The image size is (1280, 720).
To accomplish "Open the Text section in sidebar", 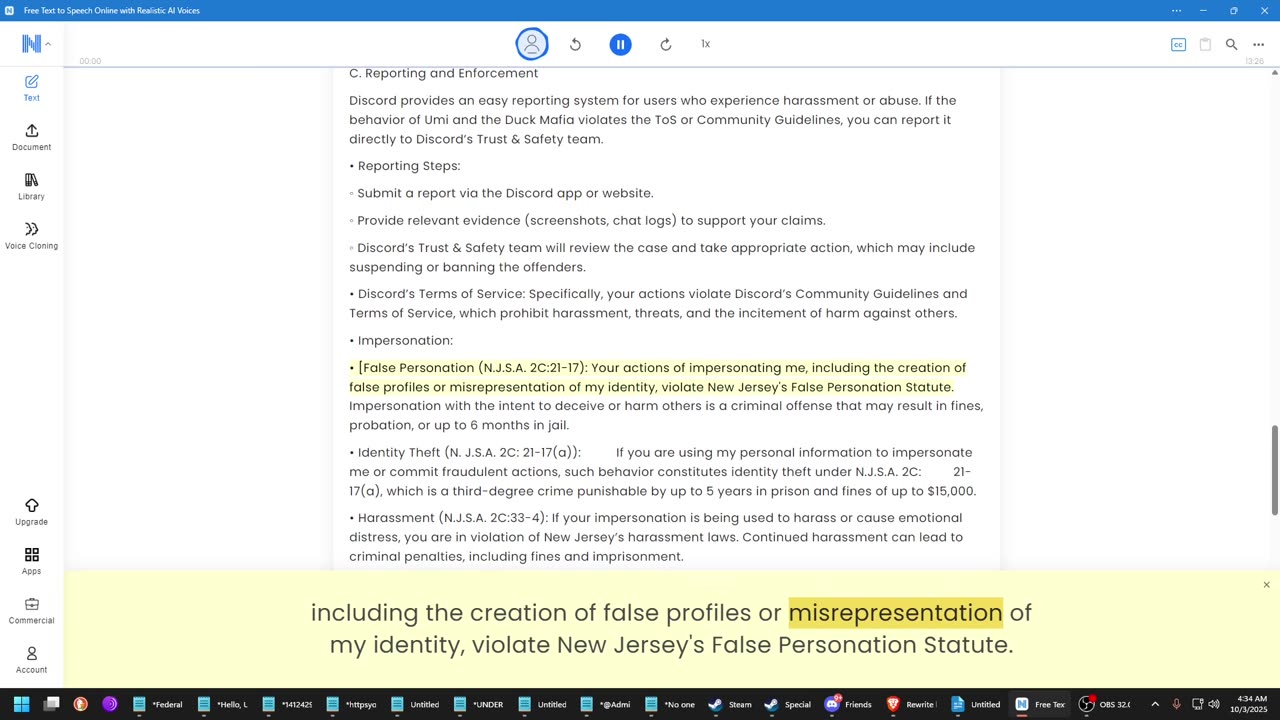I will click(x=31, y=88).
